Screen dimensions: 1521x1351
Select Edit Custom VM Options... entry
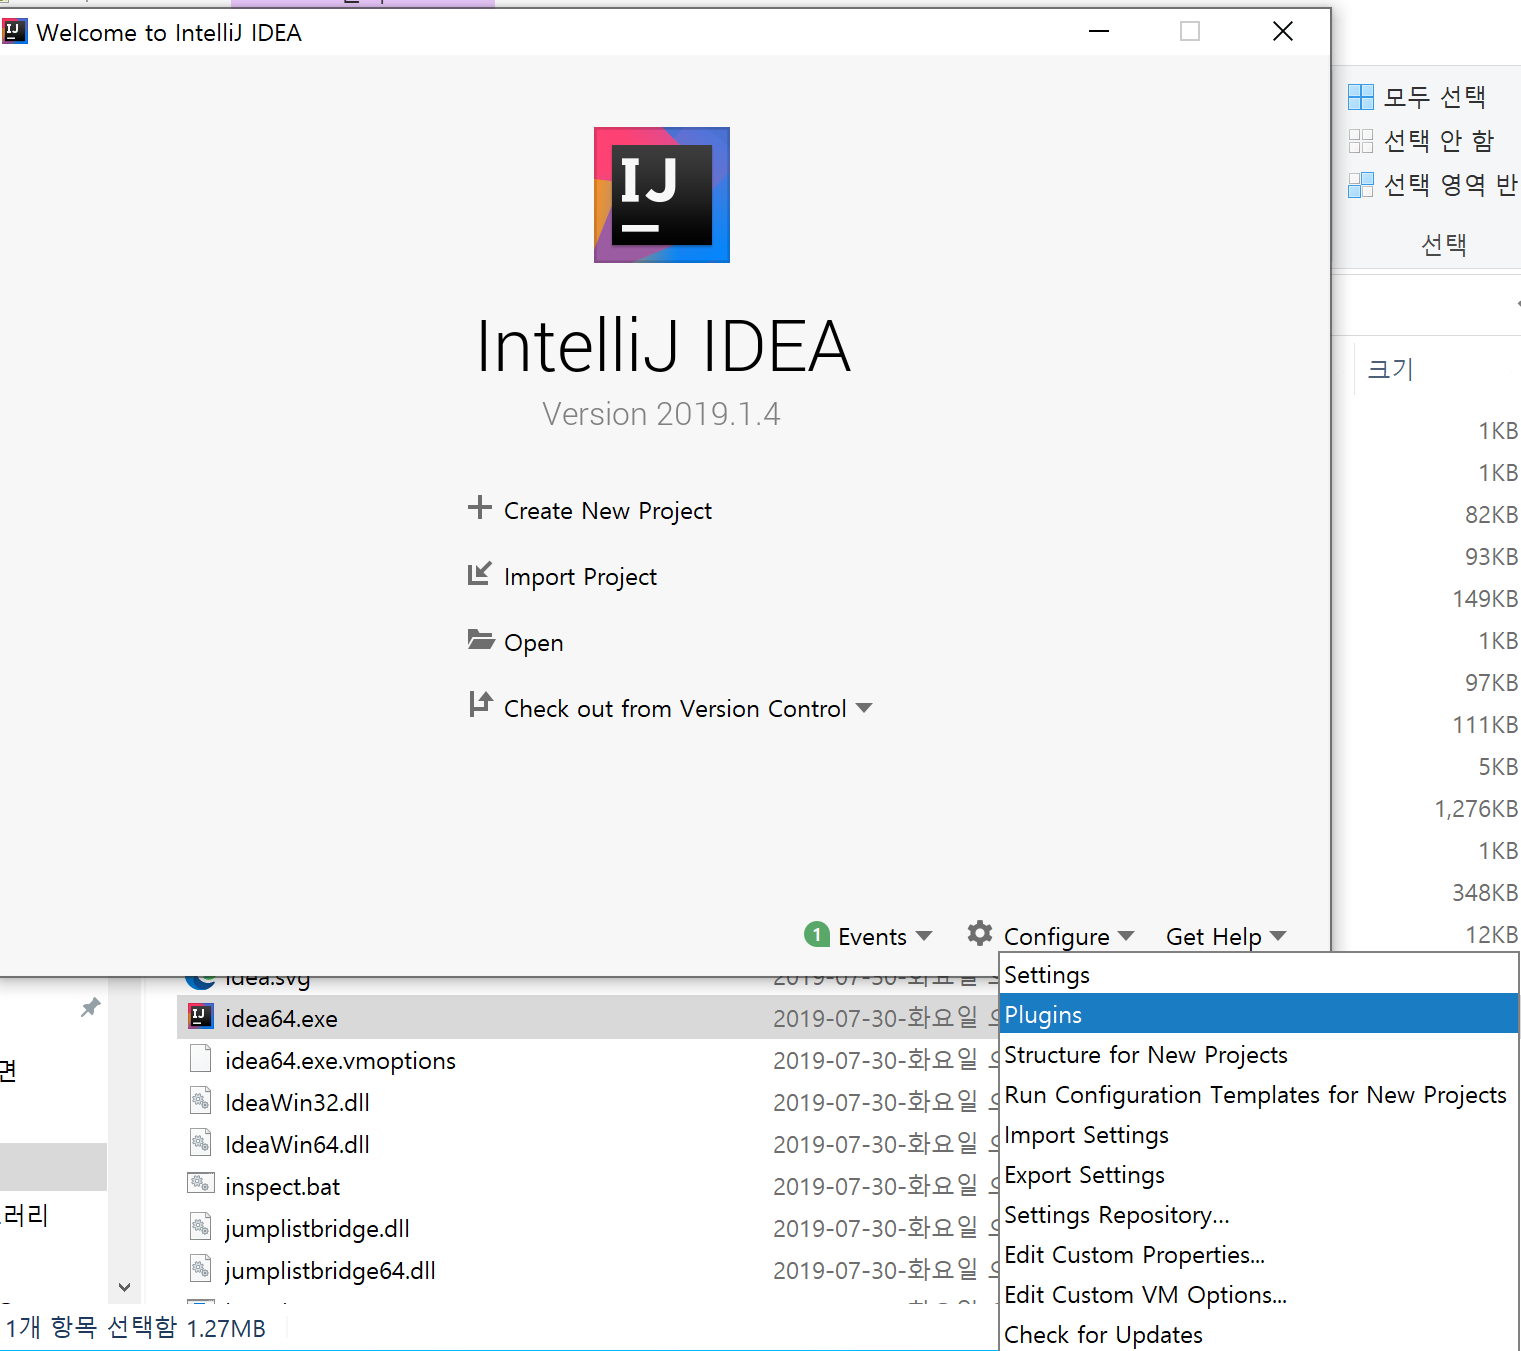point(1259,1294)
